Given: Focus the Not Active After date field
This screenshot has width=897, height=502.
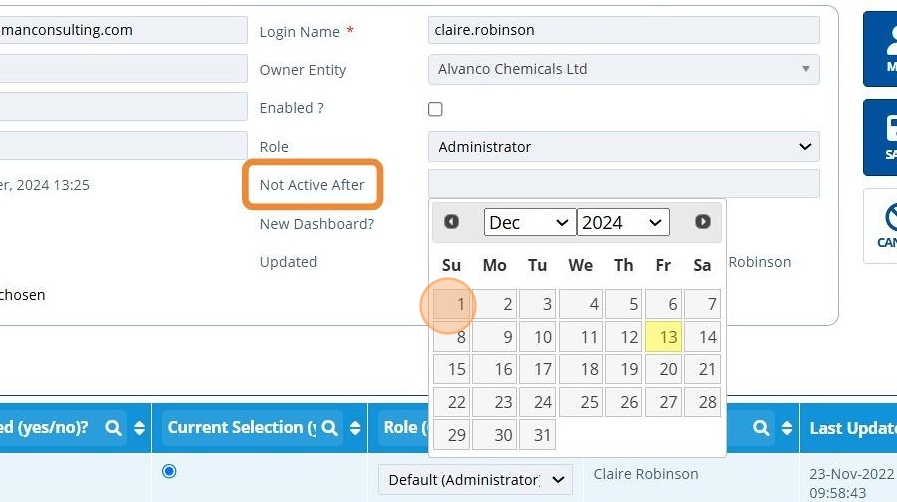Looking at the screenshot, I should [x=623, y=184].
